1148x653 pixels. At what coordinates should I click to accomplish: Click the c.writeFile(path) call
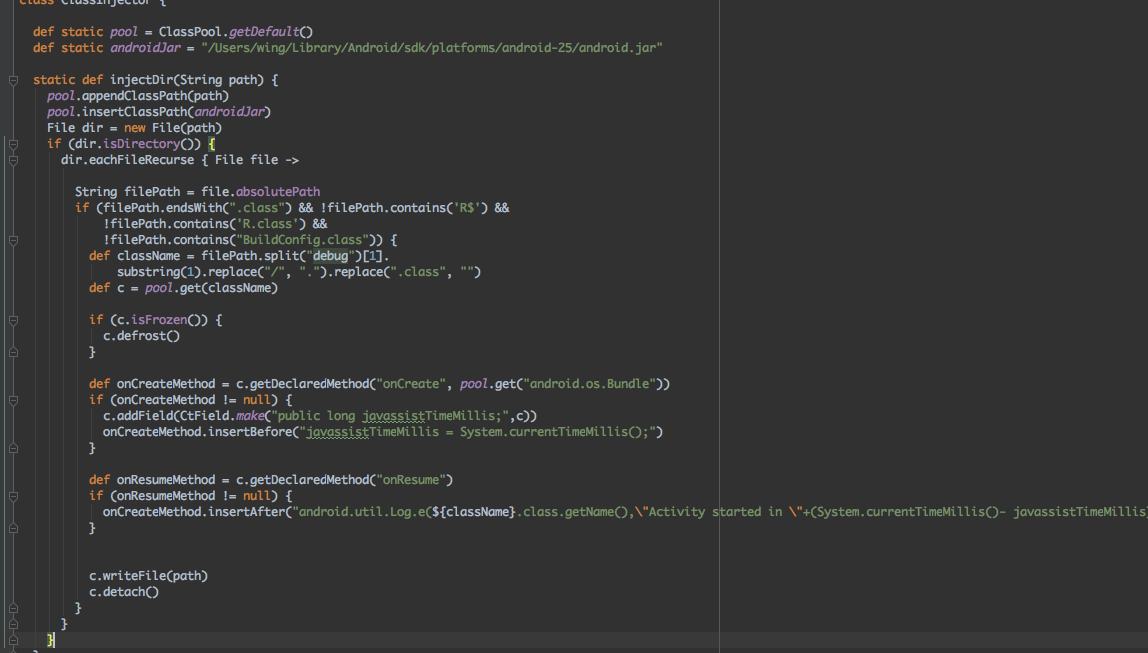click(149, 577)
